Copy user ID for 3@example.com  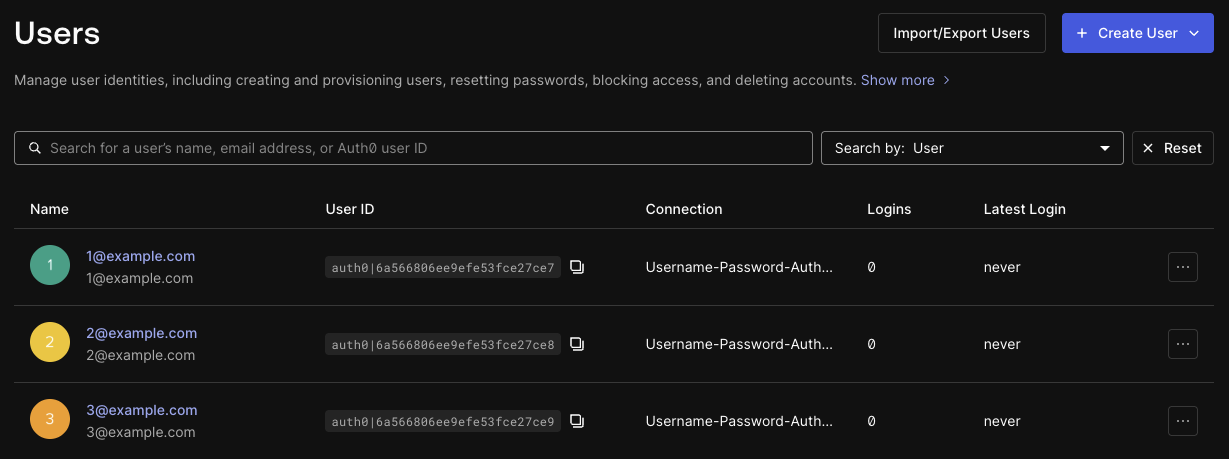pyautogui.click(x=577, y=421)
